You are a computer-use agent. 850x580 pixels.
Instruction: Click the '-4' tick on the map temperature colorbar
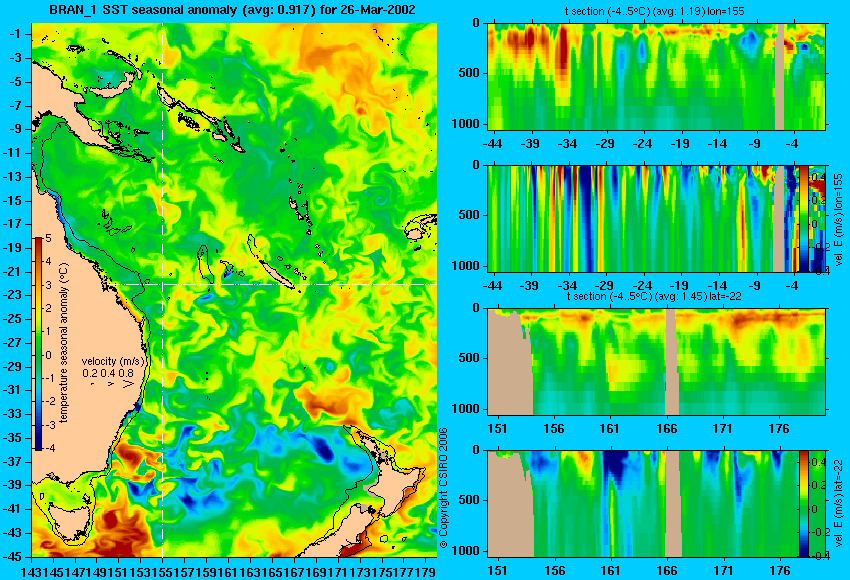point(48,448)
